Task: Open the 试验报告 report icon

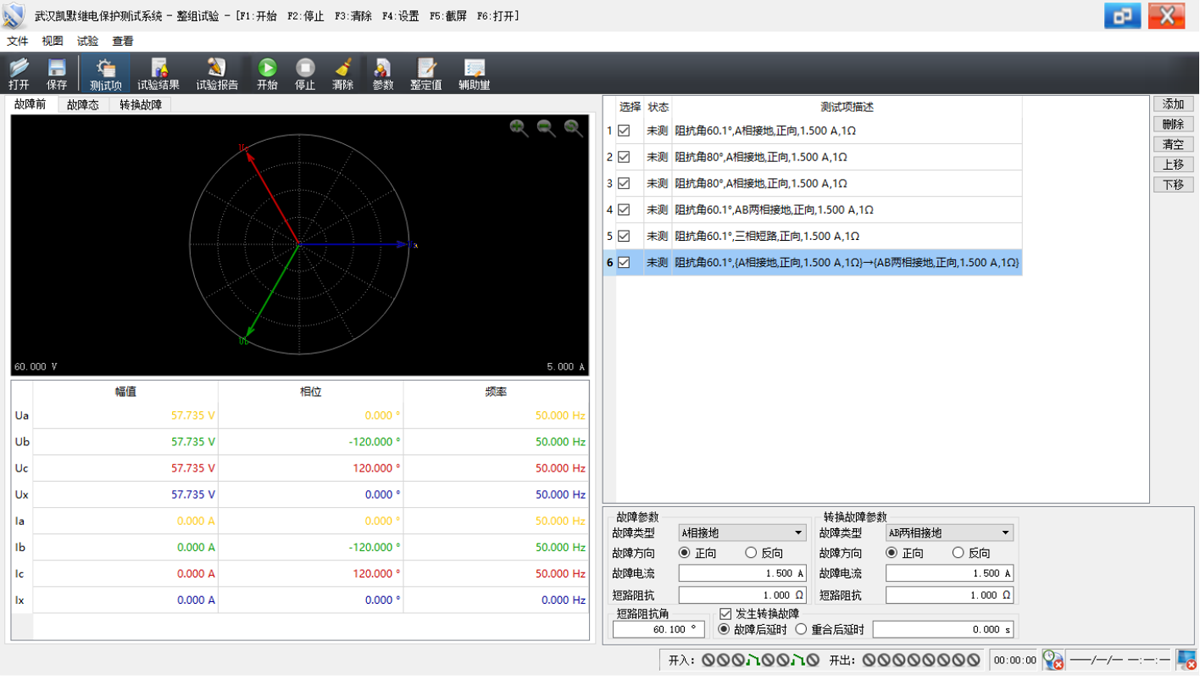Action: pos(217,74)
